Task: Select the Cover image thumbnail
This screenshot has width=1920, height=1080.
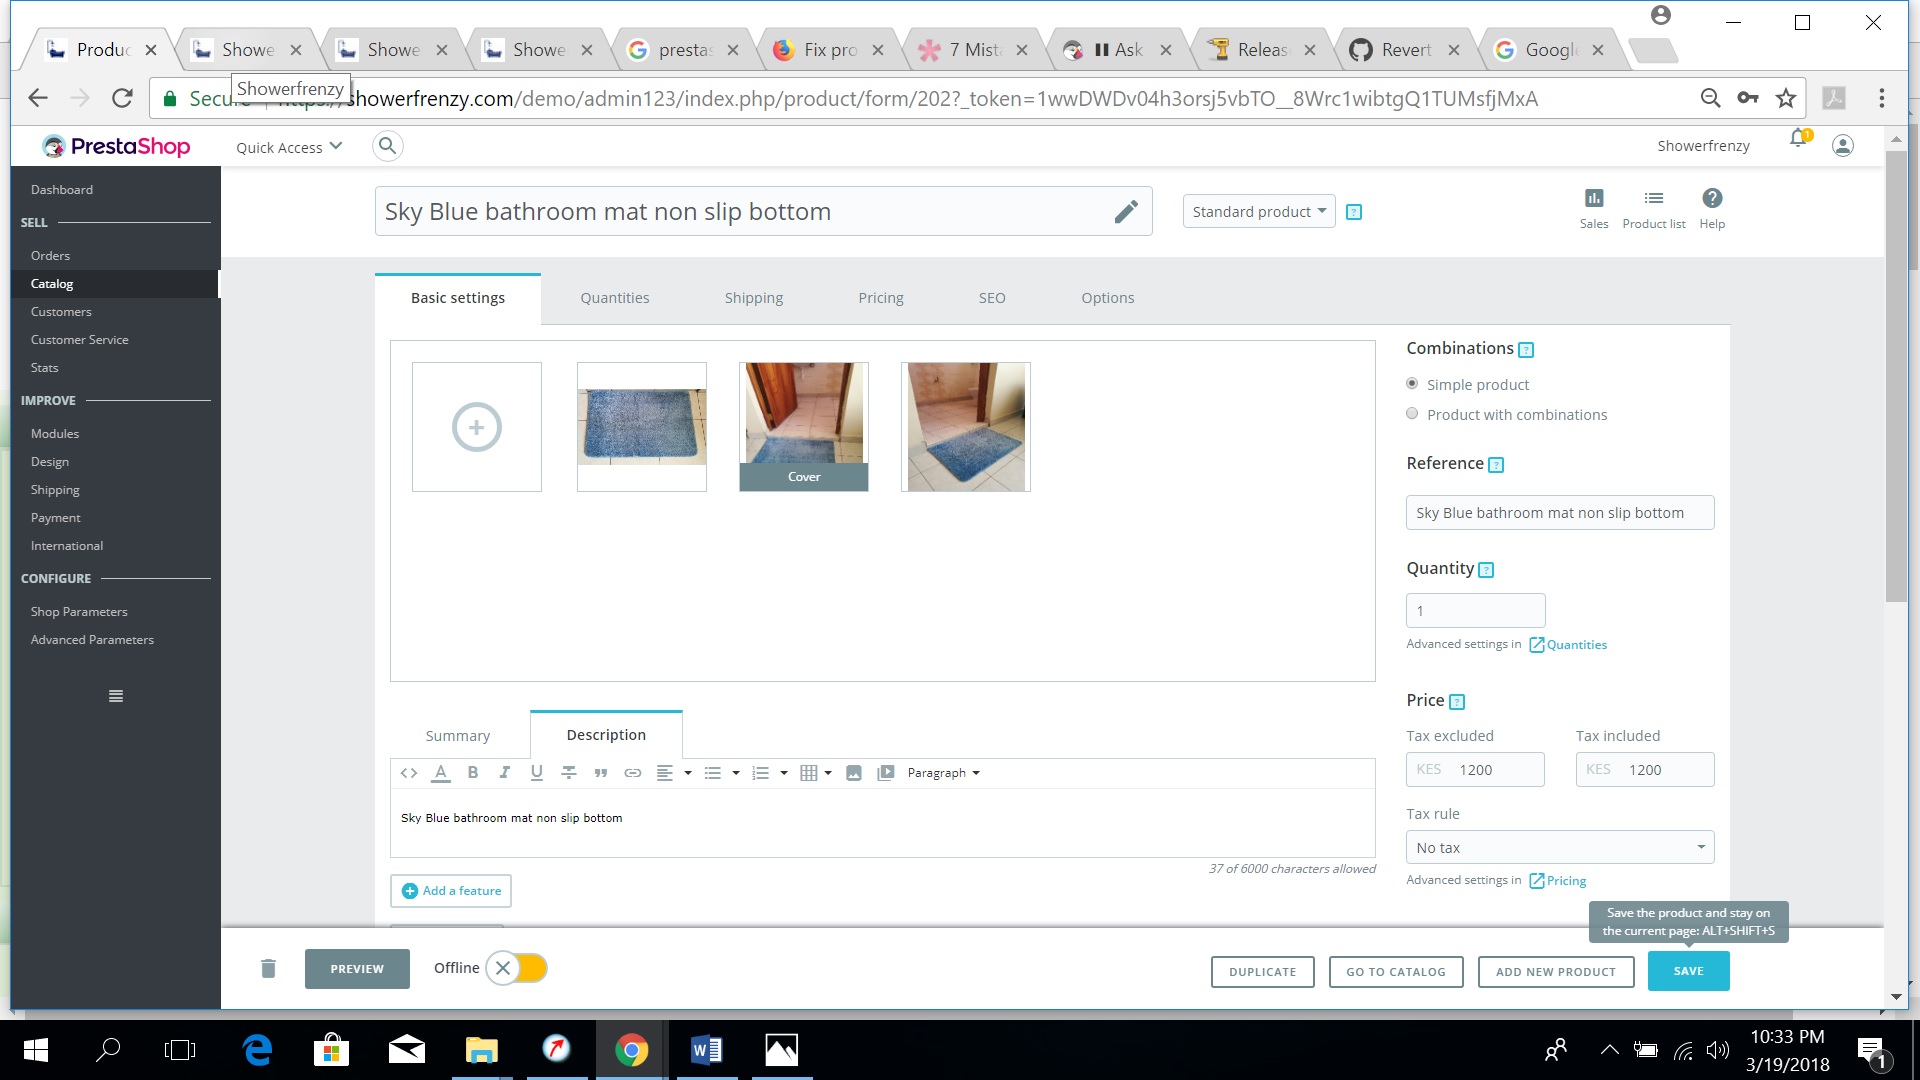Action: coord(804,427)
